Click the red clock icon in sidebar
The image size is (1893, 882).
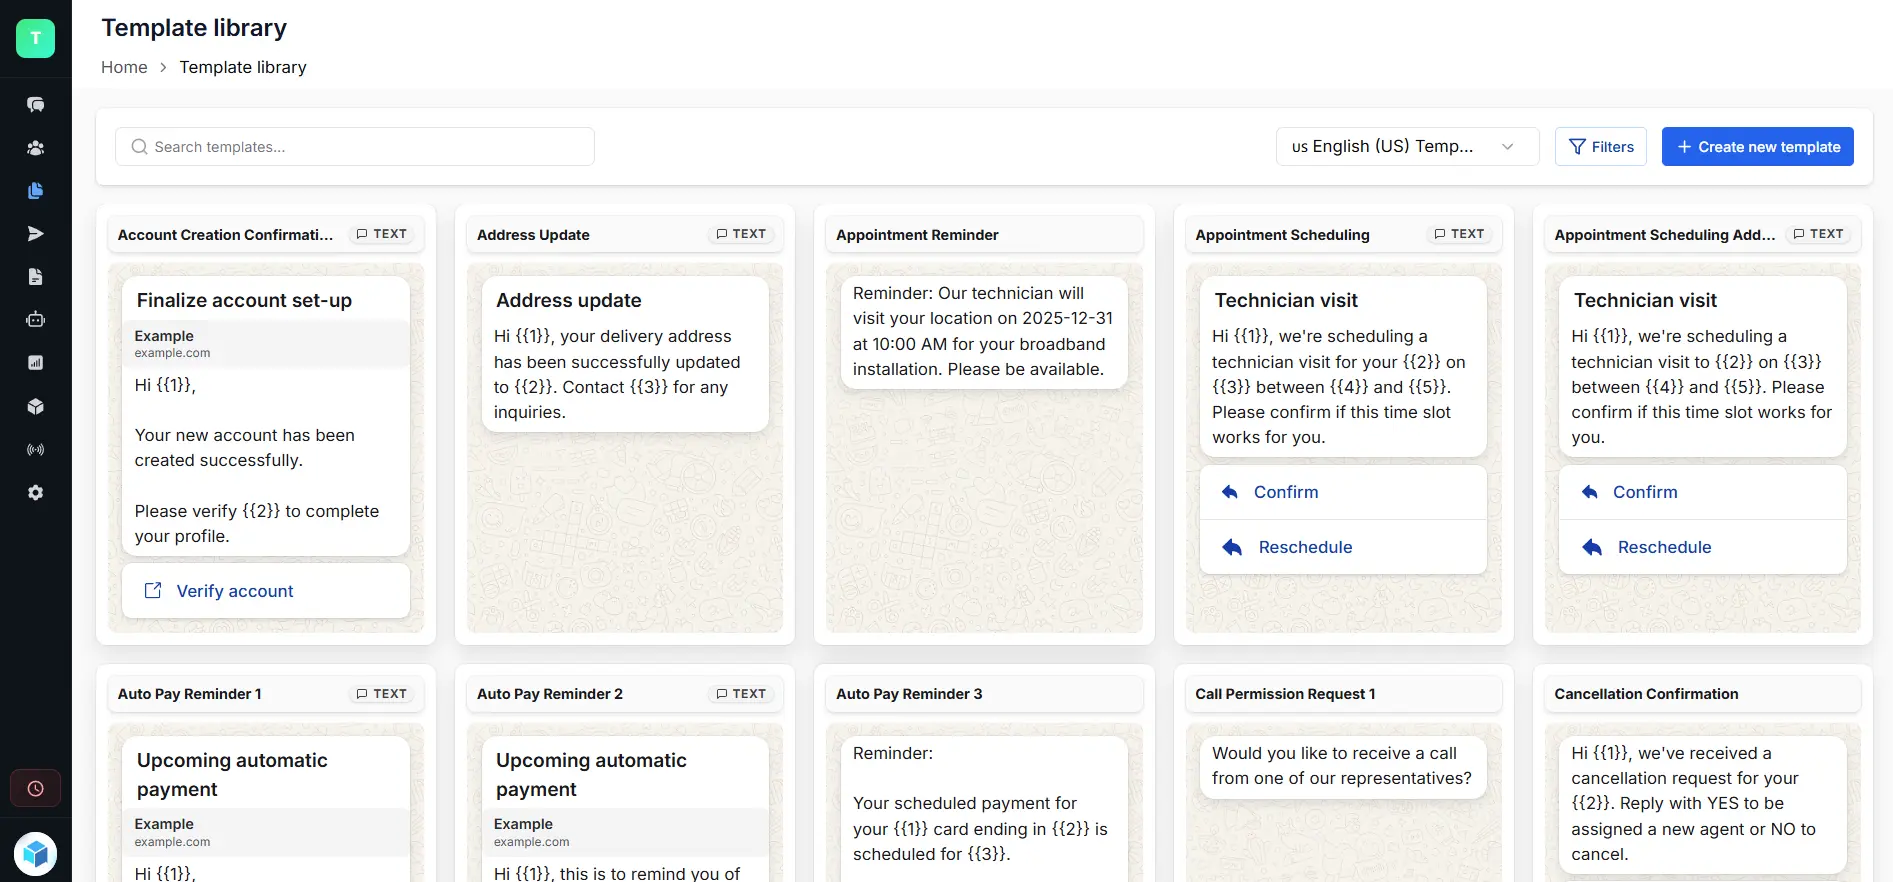[x=35, y=788]
